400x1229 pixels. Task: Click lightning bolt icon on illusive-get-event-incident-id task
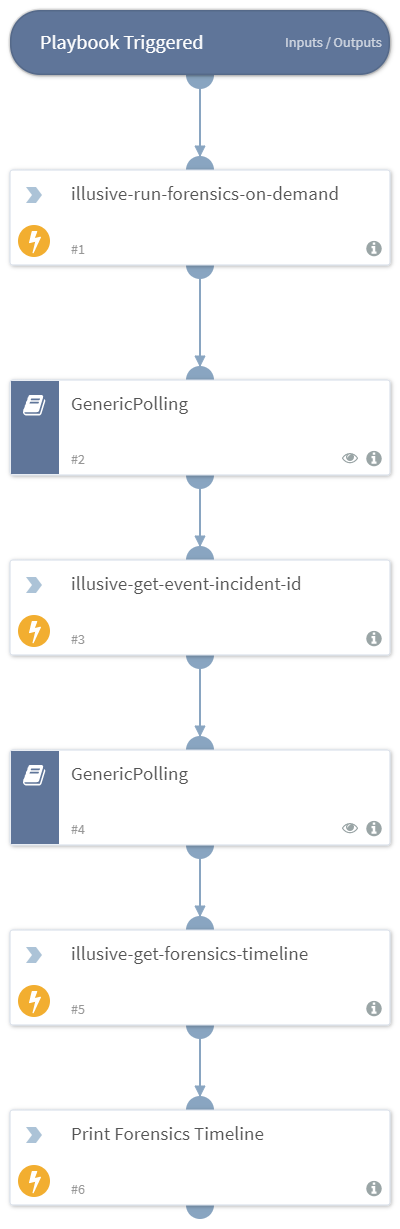point(34,632)
